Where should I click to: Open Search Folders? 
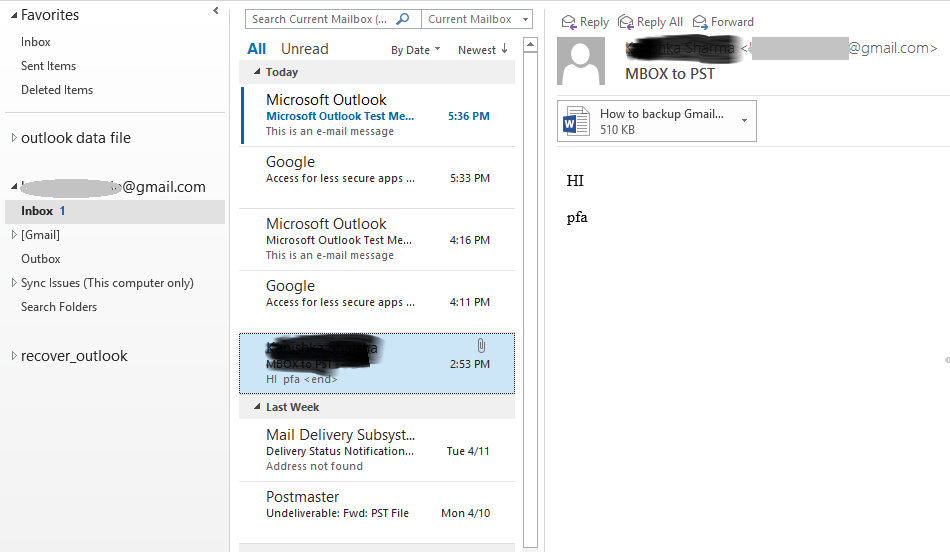point(59,307)
